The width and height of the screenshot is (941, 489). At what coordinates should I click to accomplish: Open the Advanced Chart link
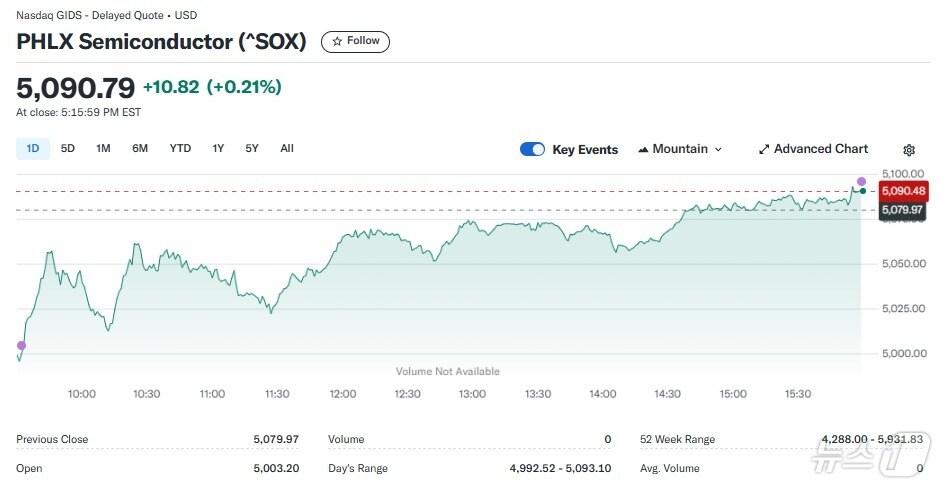820,149
